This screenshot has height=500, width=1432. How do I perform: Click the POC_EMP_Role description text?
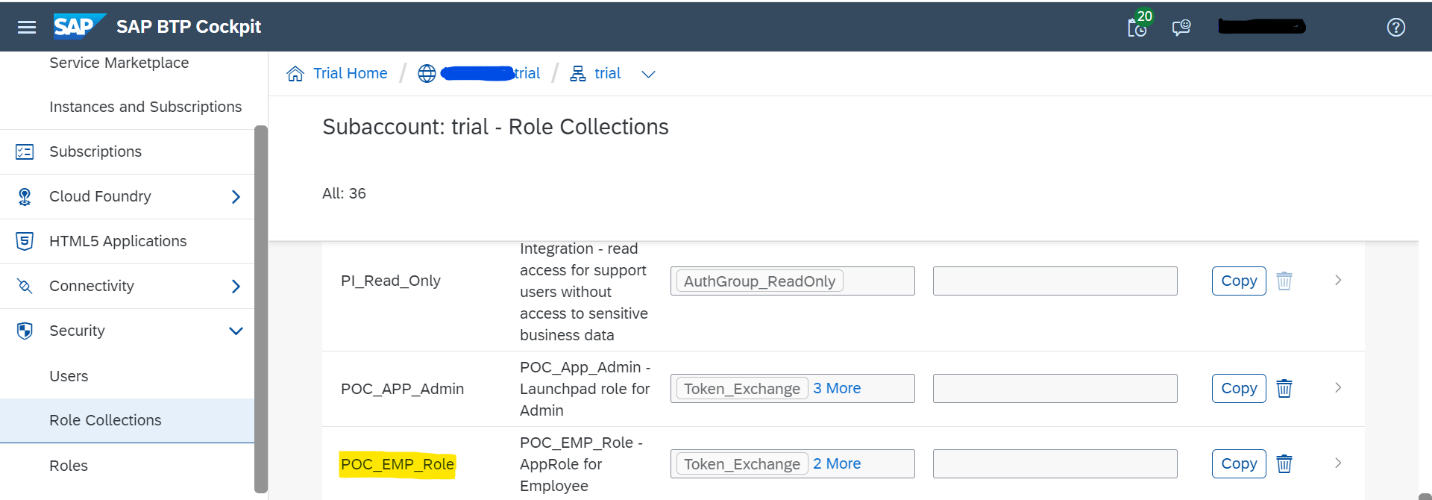click(x=581, y=464)
